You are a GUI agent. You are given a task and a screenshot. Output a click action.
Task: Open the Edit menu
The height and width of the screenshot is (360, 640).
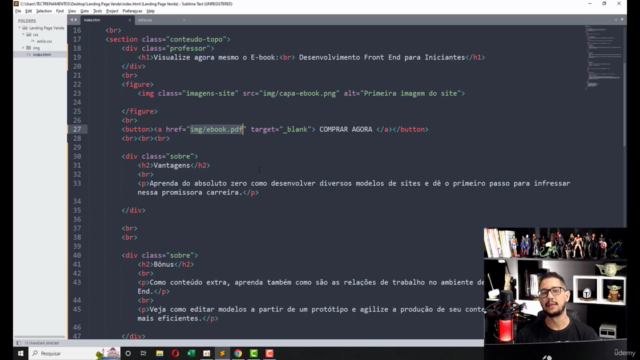[x=29, y=11]
